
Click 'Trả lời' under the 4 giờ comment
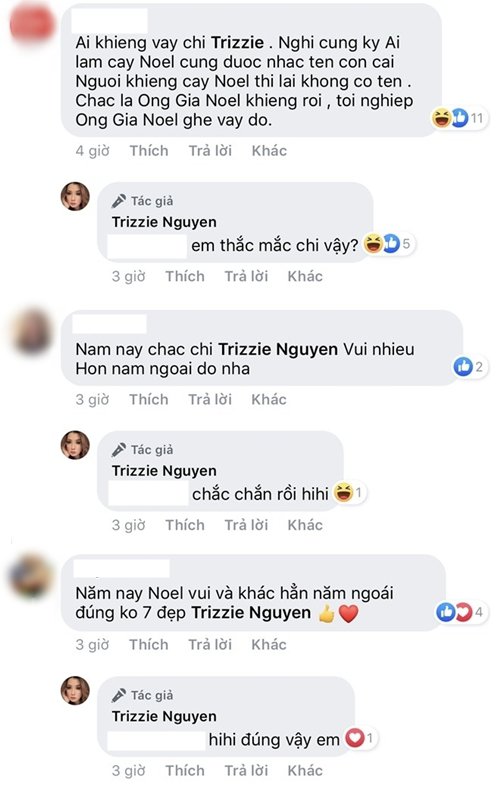click(x=210, y=151)
